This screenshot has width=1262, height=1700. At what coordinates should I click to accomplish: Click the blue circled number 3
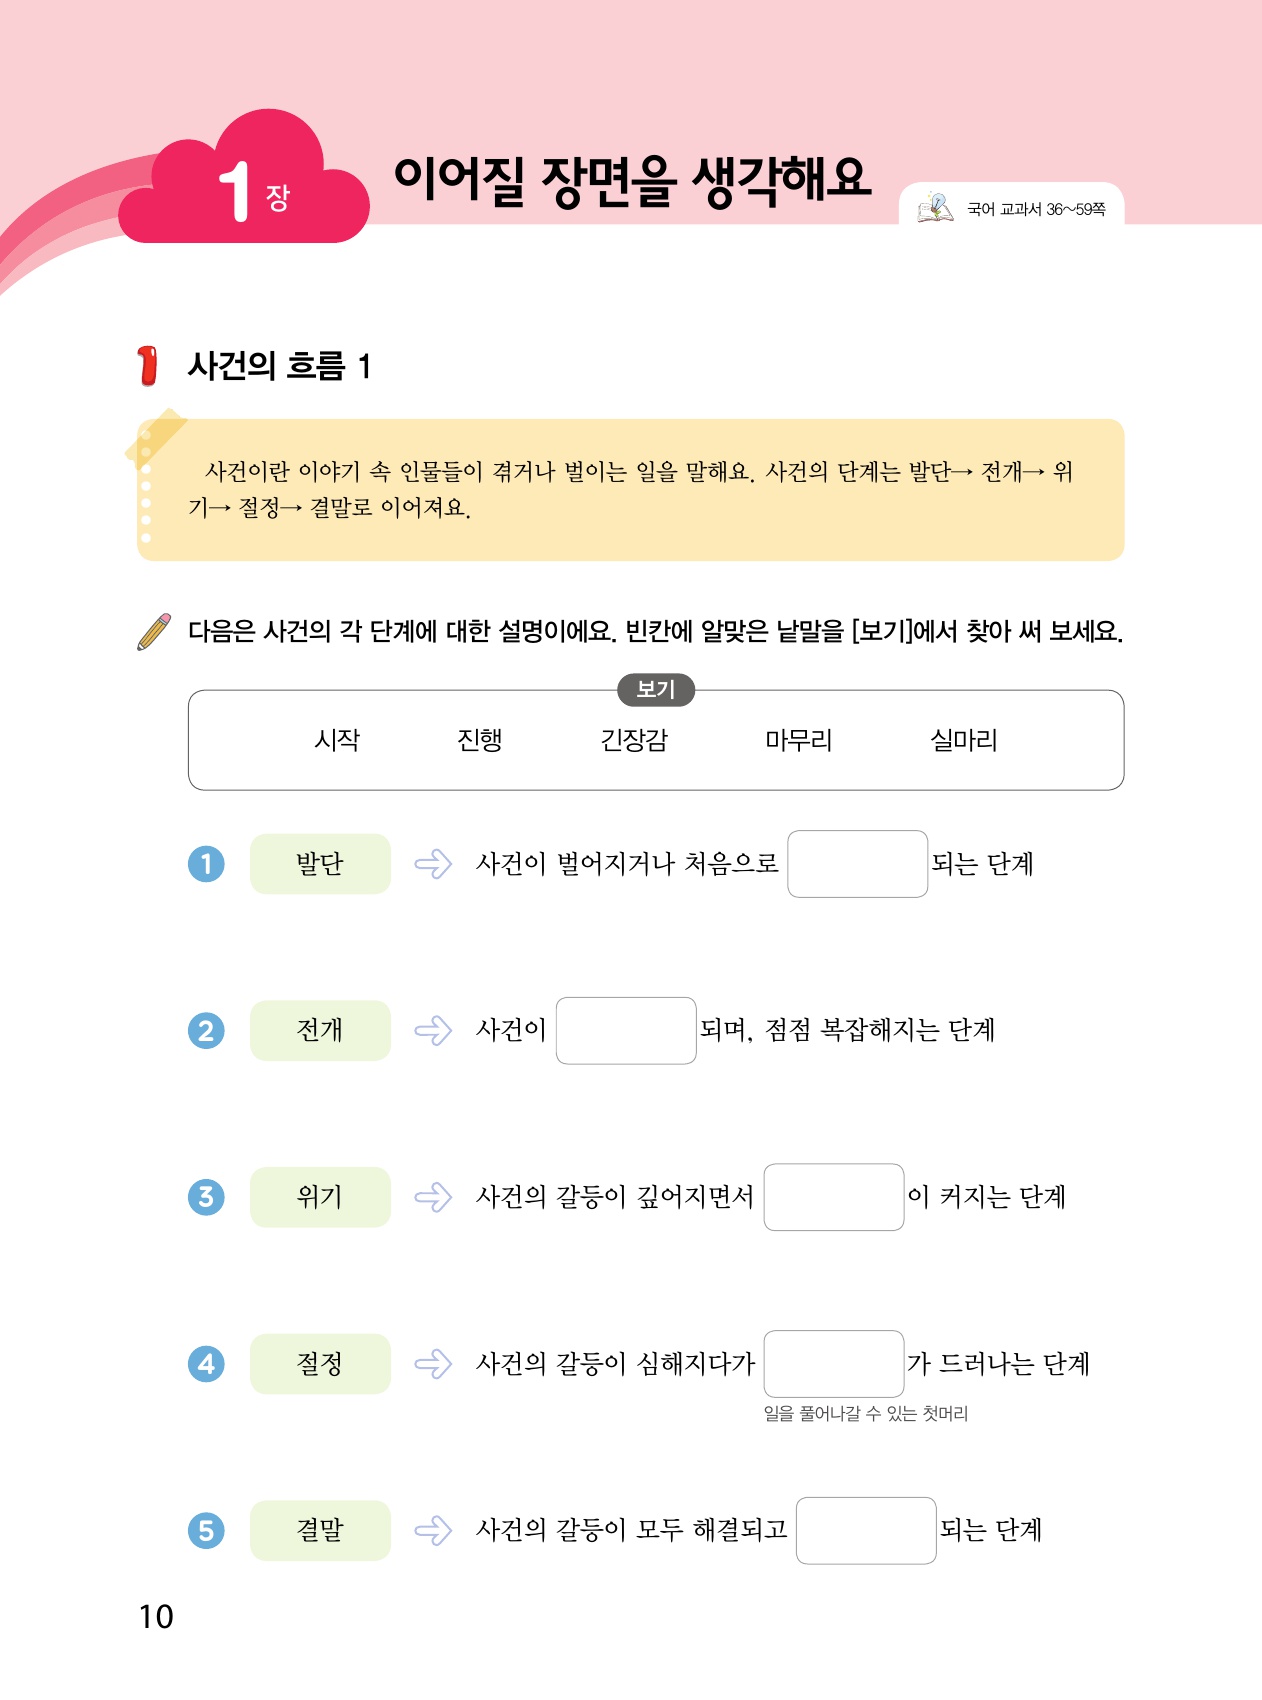[206, 1197]
